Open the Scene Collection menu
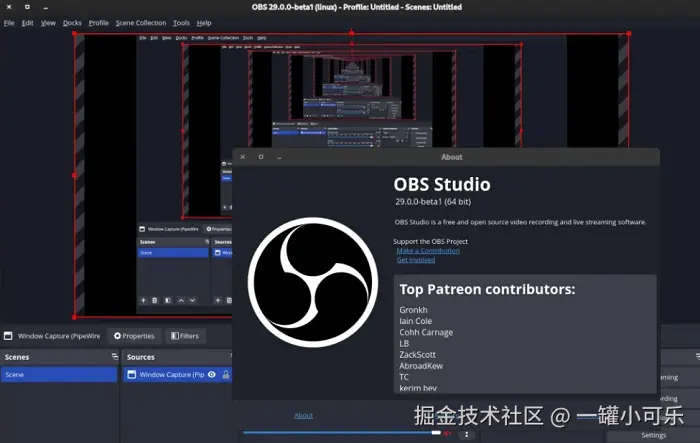The height and width of the screenshot is (443, 700). pos(141,23)
